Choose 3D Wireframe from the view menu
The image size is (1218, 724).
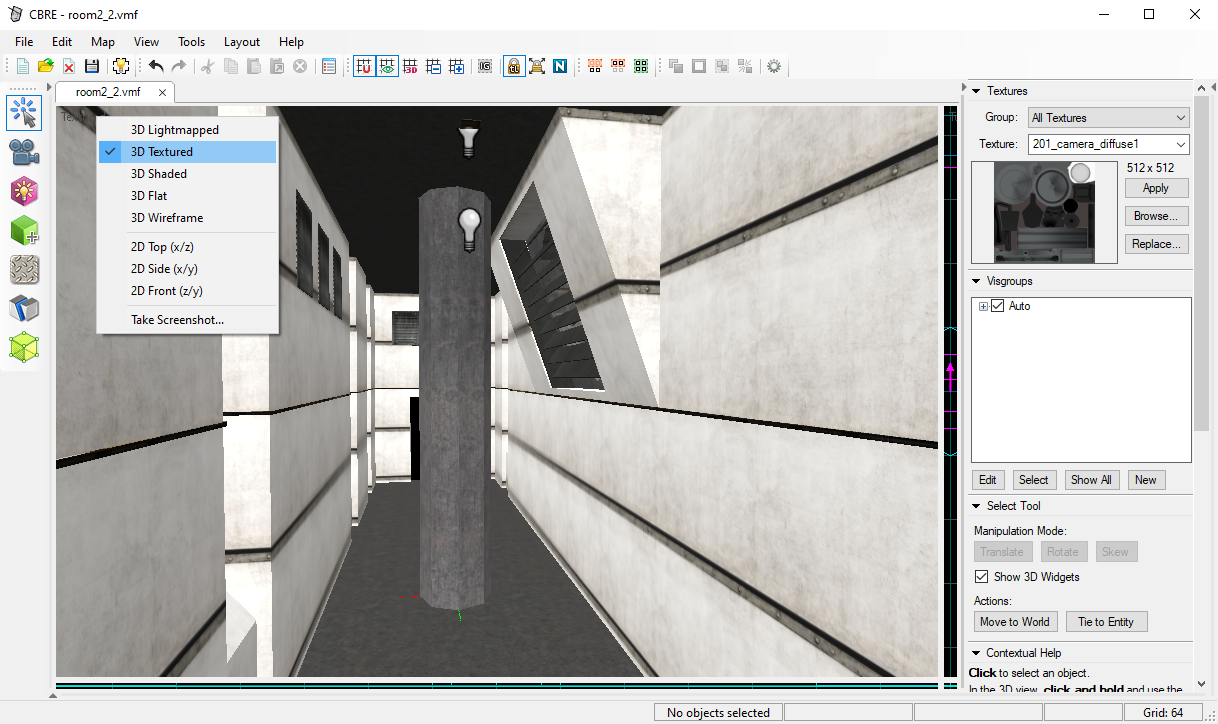167,218
